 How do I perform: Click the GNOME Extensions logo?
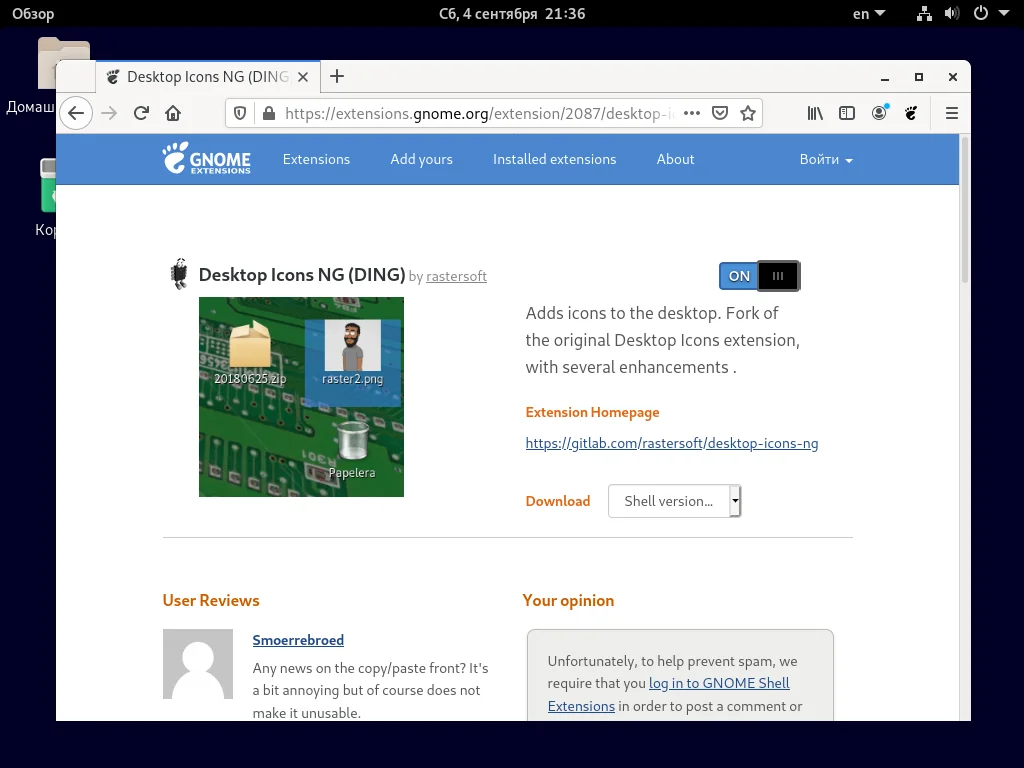point(206,159)
